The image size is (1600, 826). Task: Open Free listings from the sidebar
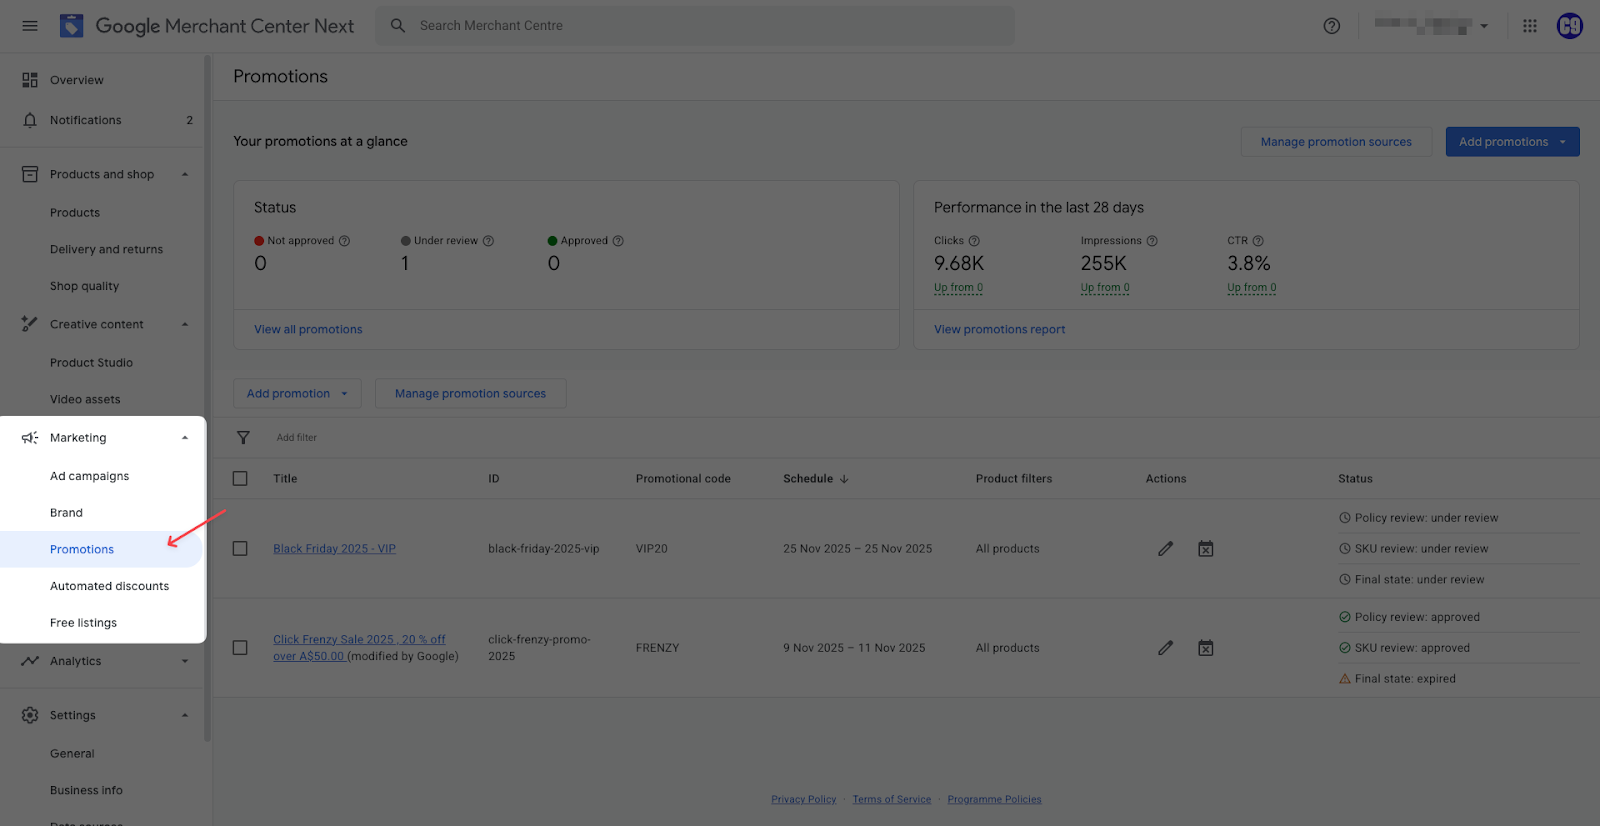(x=83, y=623)
